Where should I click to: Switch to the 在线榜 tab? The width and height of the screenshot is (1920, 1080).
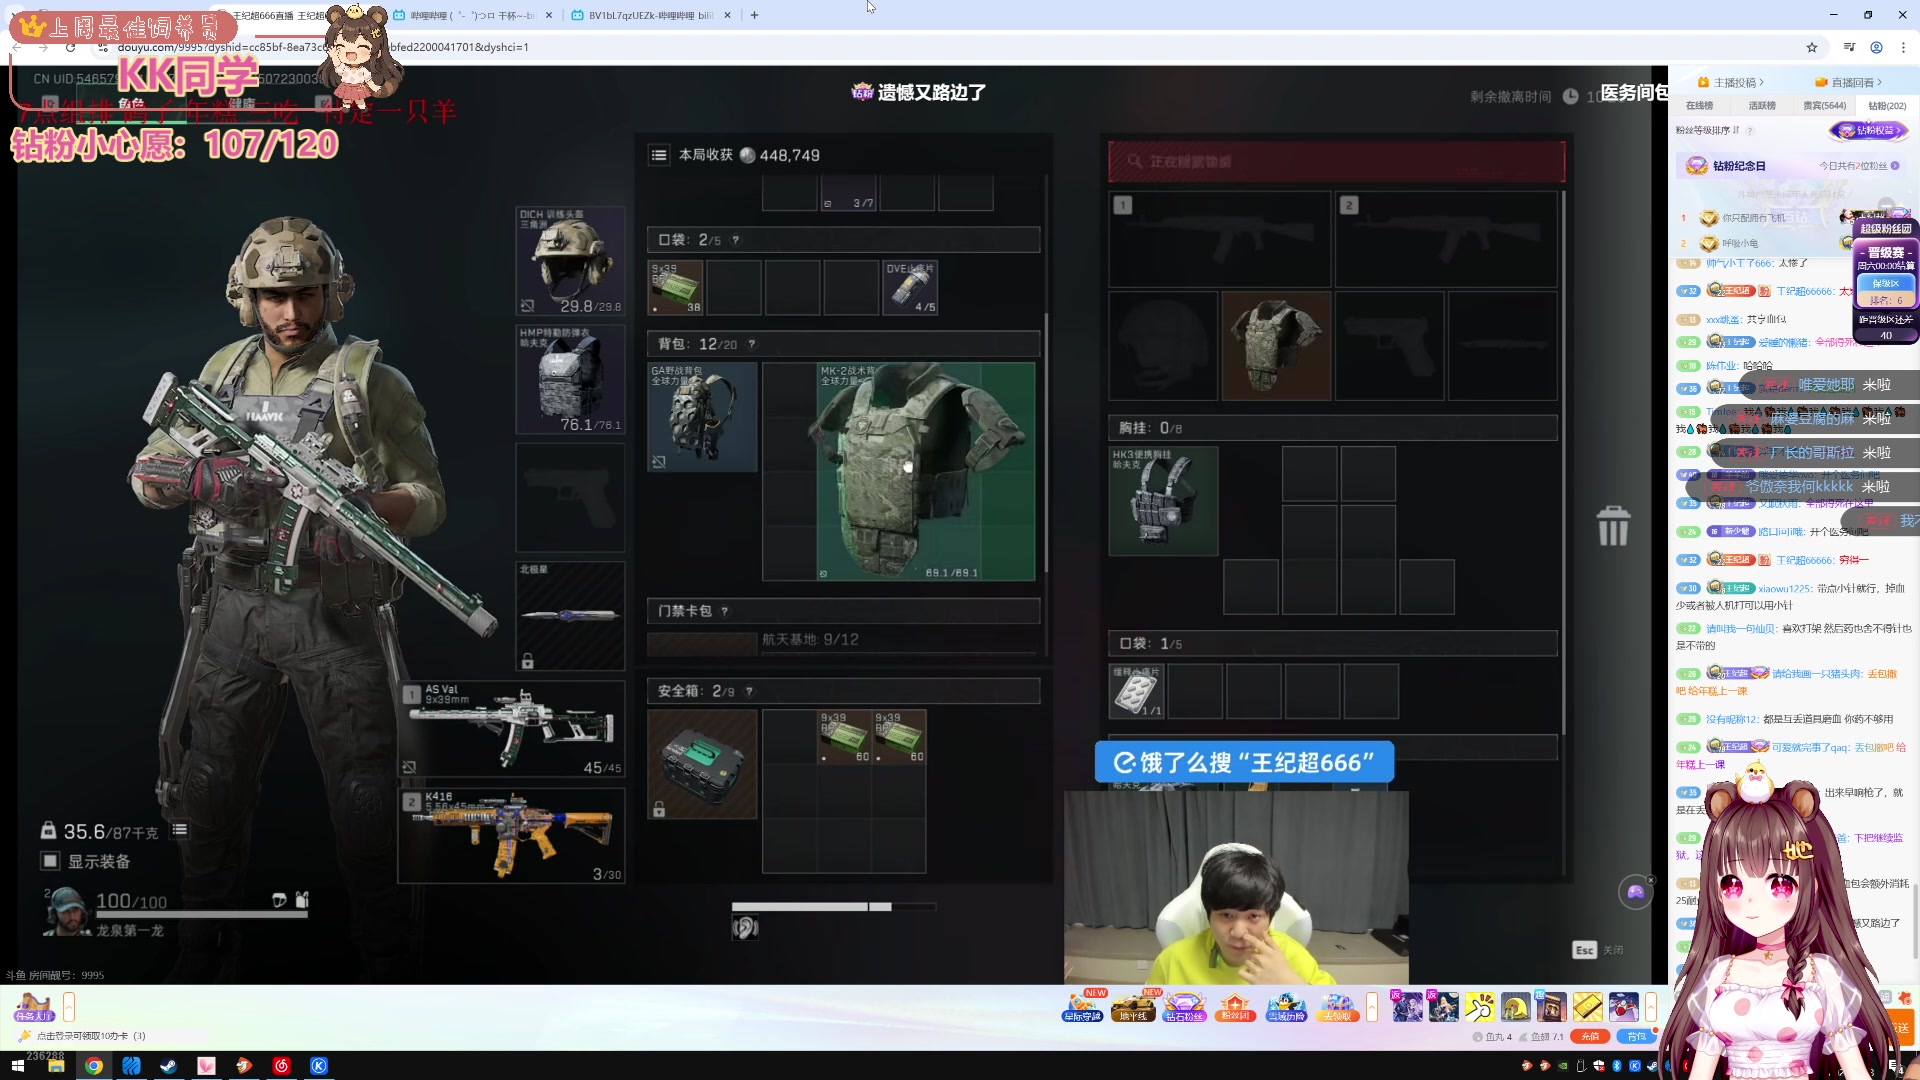(x=1699, y=105)
